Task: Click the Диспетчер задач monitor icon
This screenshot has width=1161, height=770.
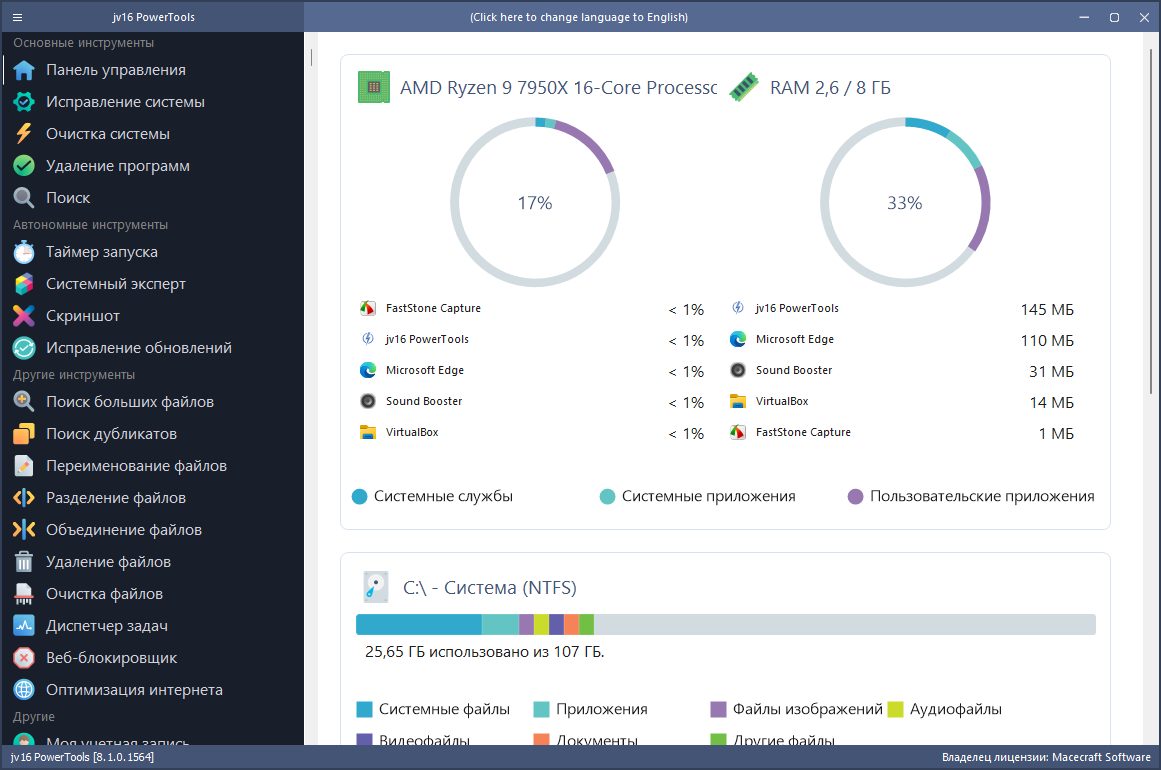Action: (x=24, y=626)
